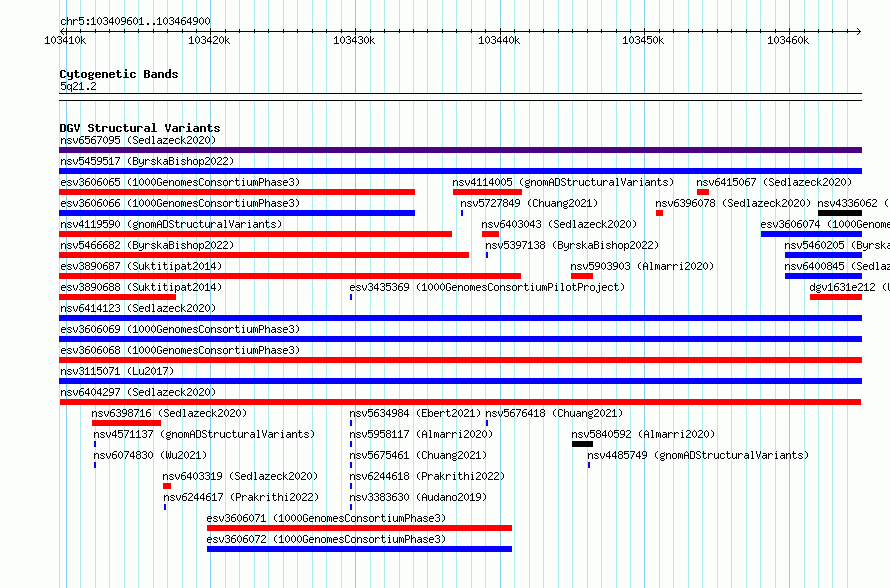
Task: Click the blue bar under nsv5460205
Action: pyautogui.click(x=824, y=255)
